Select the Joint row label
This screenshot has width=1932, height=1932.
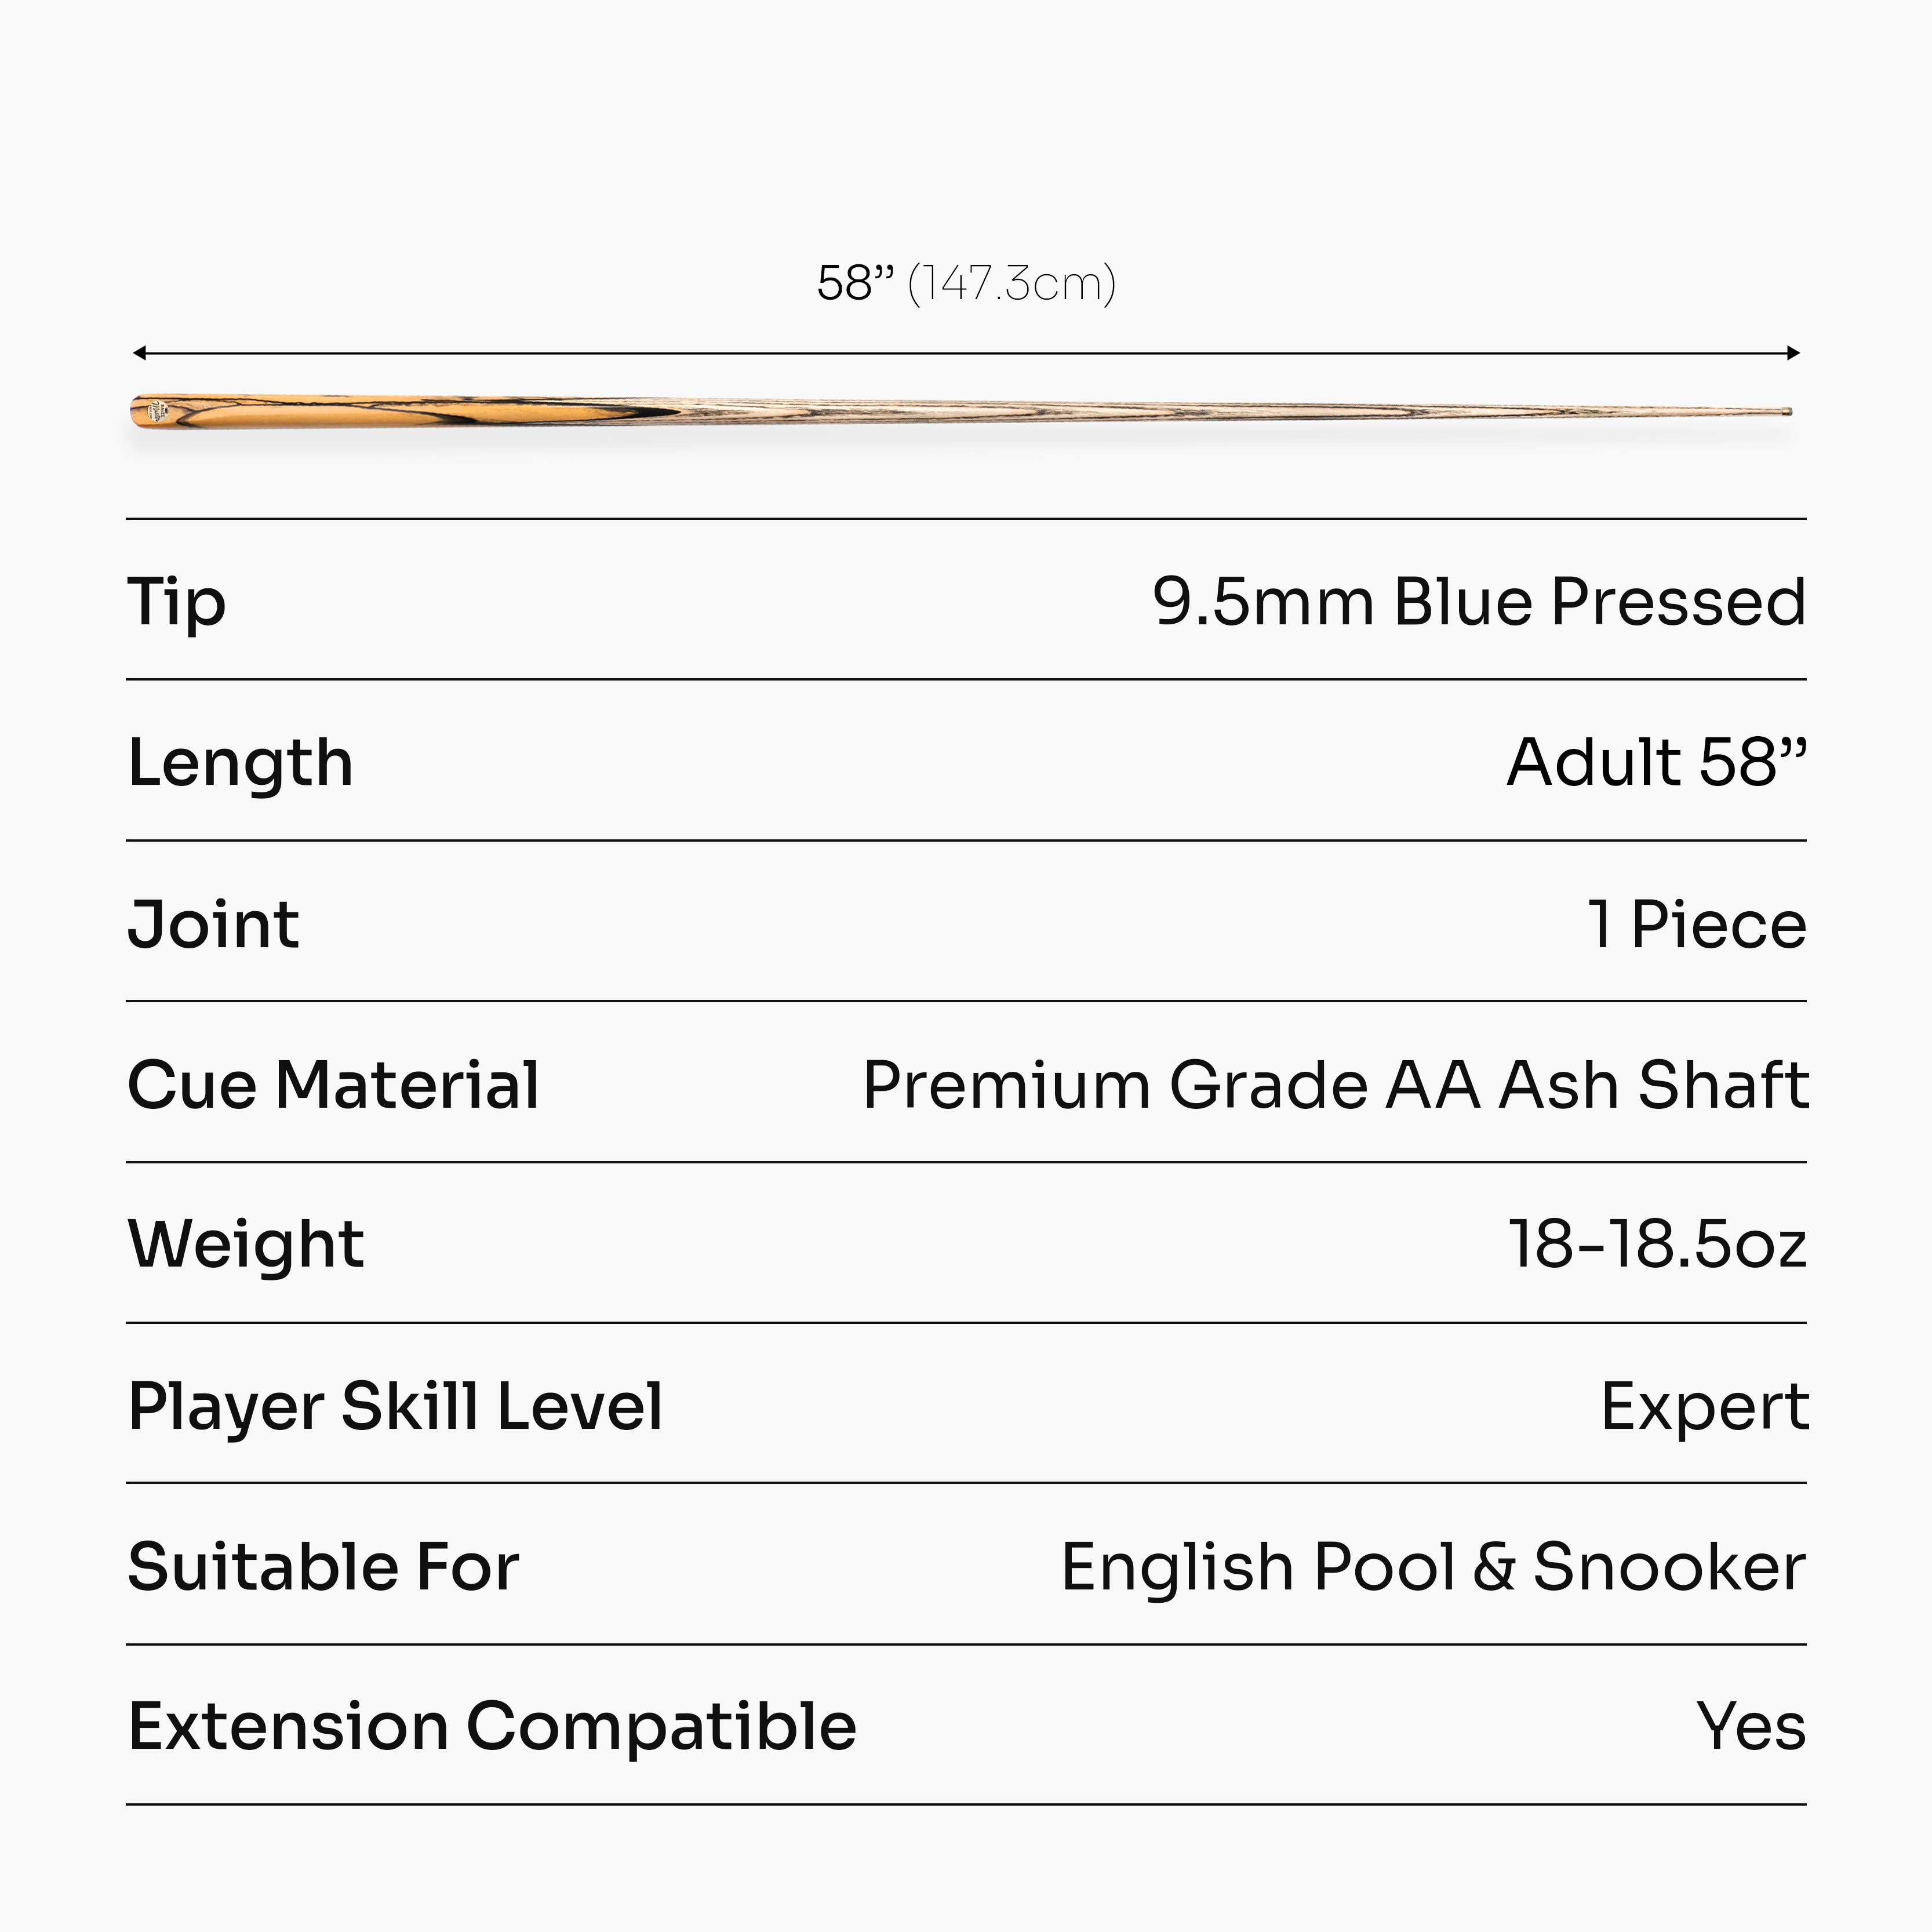point(213,924)
